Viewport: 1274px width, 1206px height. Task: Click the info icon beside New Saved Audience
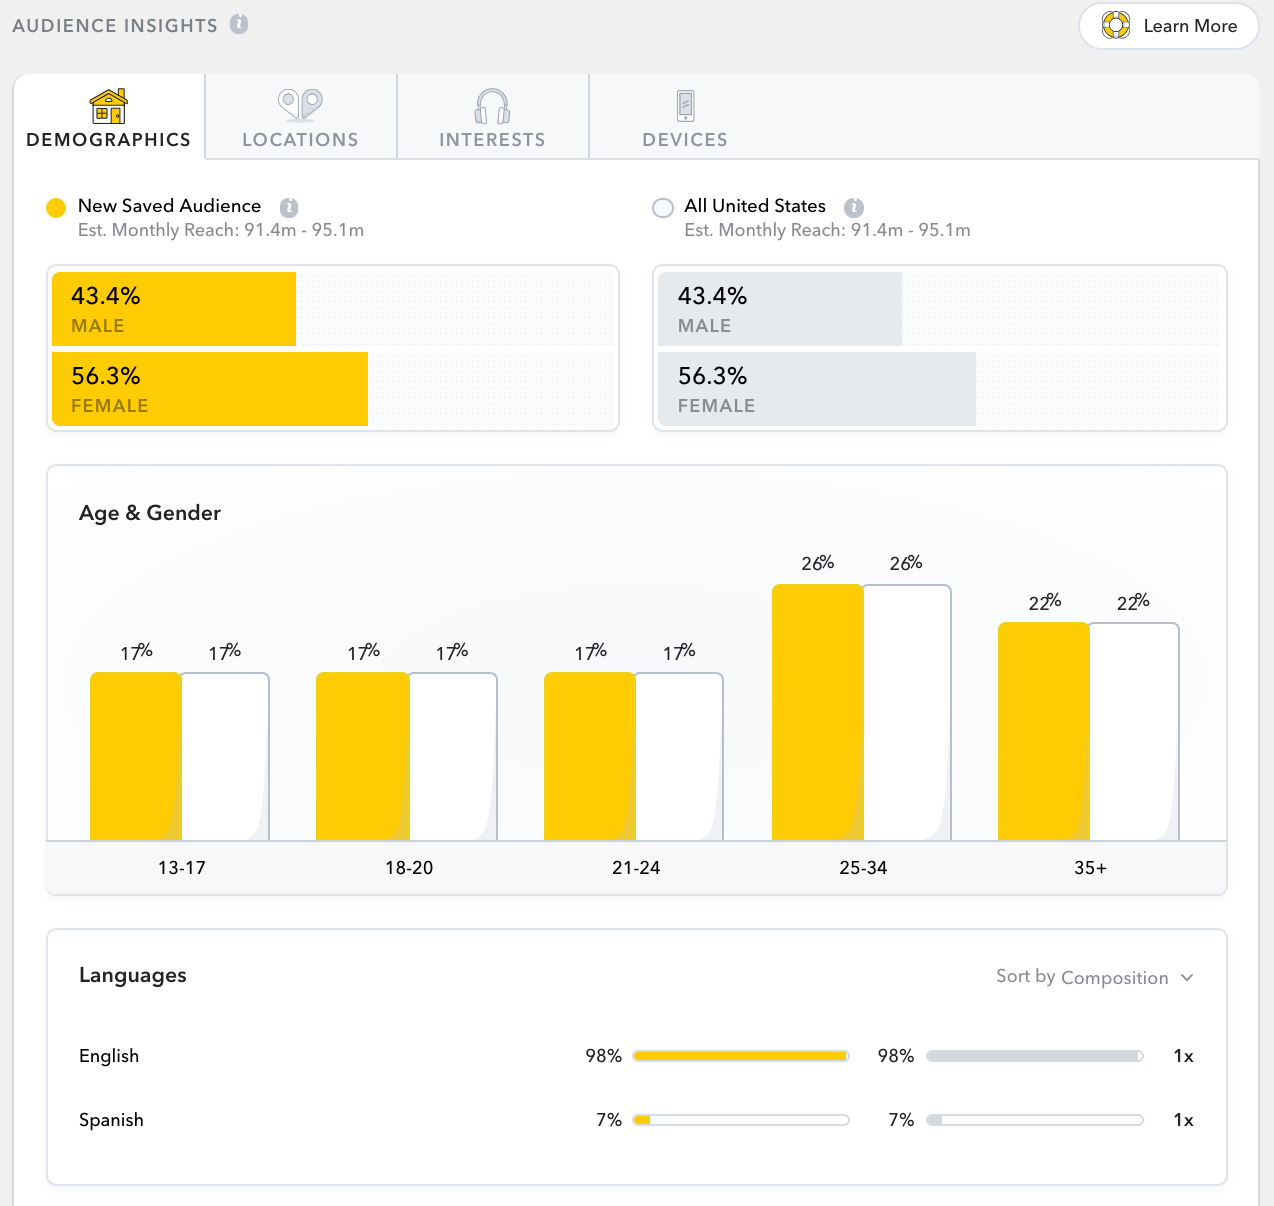point(289,207)
